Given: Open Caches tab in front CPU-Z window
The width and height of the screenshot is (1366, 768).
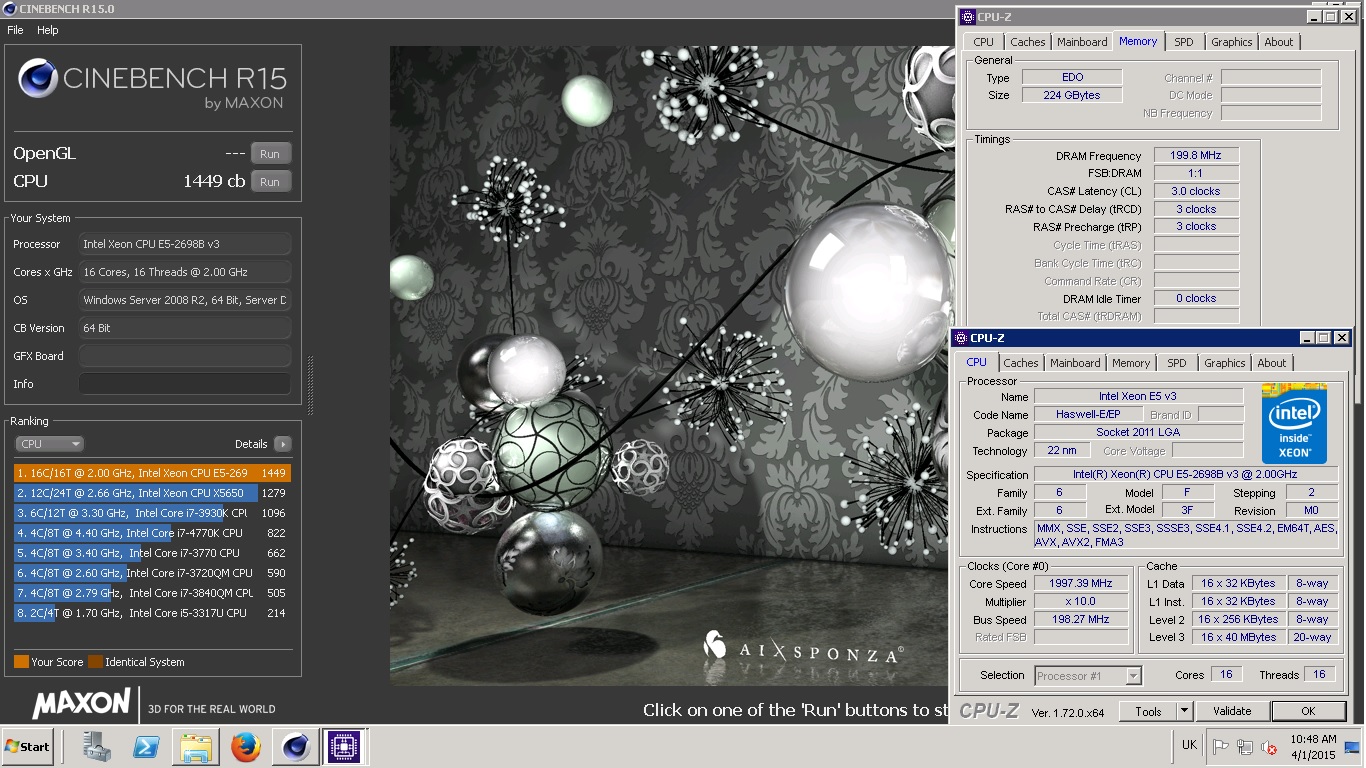Looking at the screenshot, I should (1020, 363).
